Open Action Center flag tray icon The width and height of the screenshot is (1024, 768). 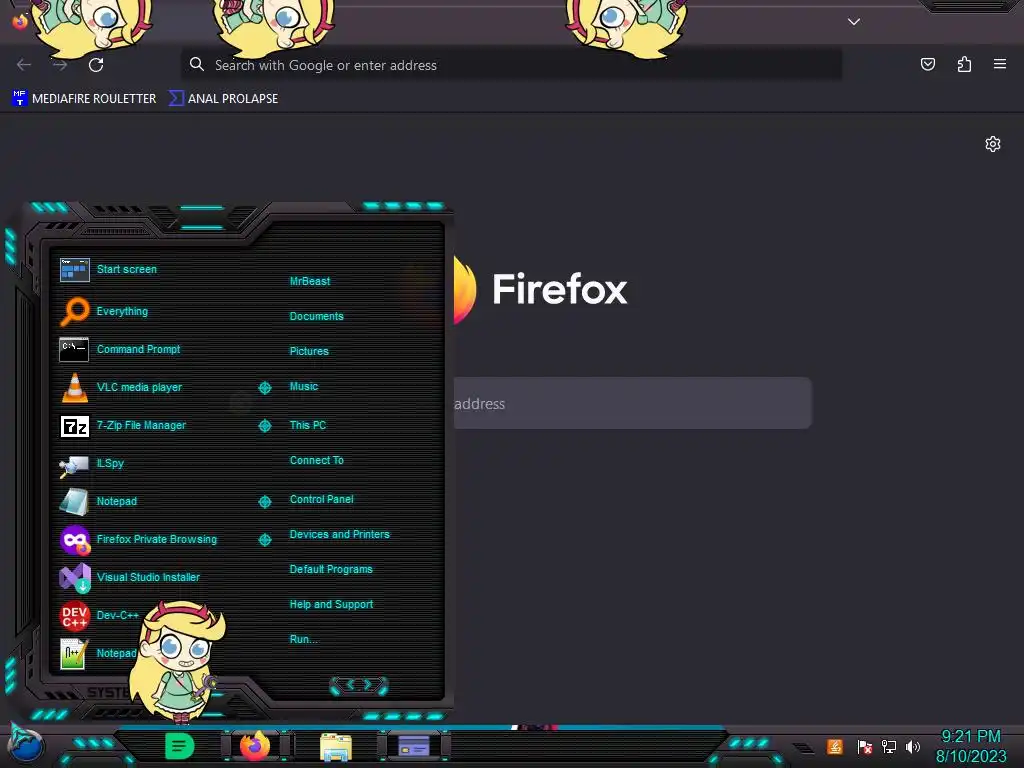click(x=864, y=746)
